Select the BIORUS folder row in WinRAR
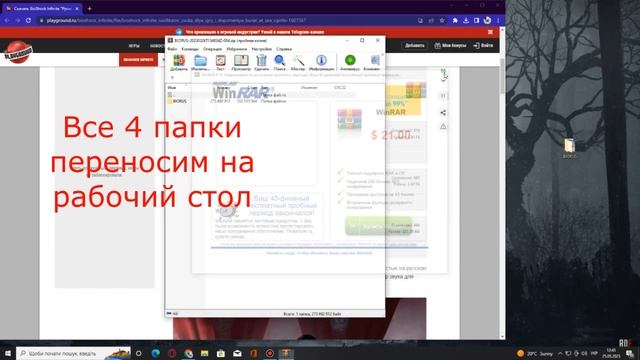 pos(261,101)
